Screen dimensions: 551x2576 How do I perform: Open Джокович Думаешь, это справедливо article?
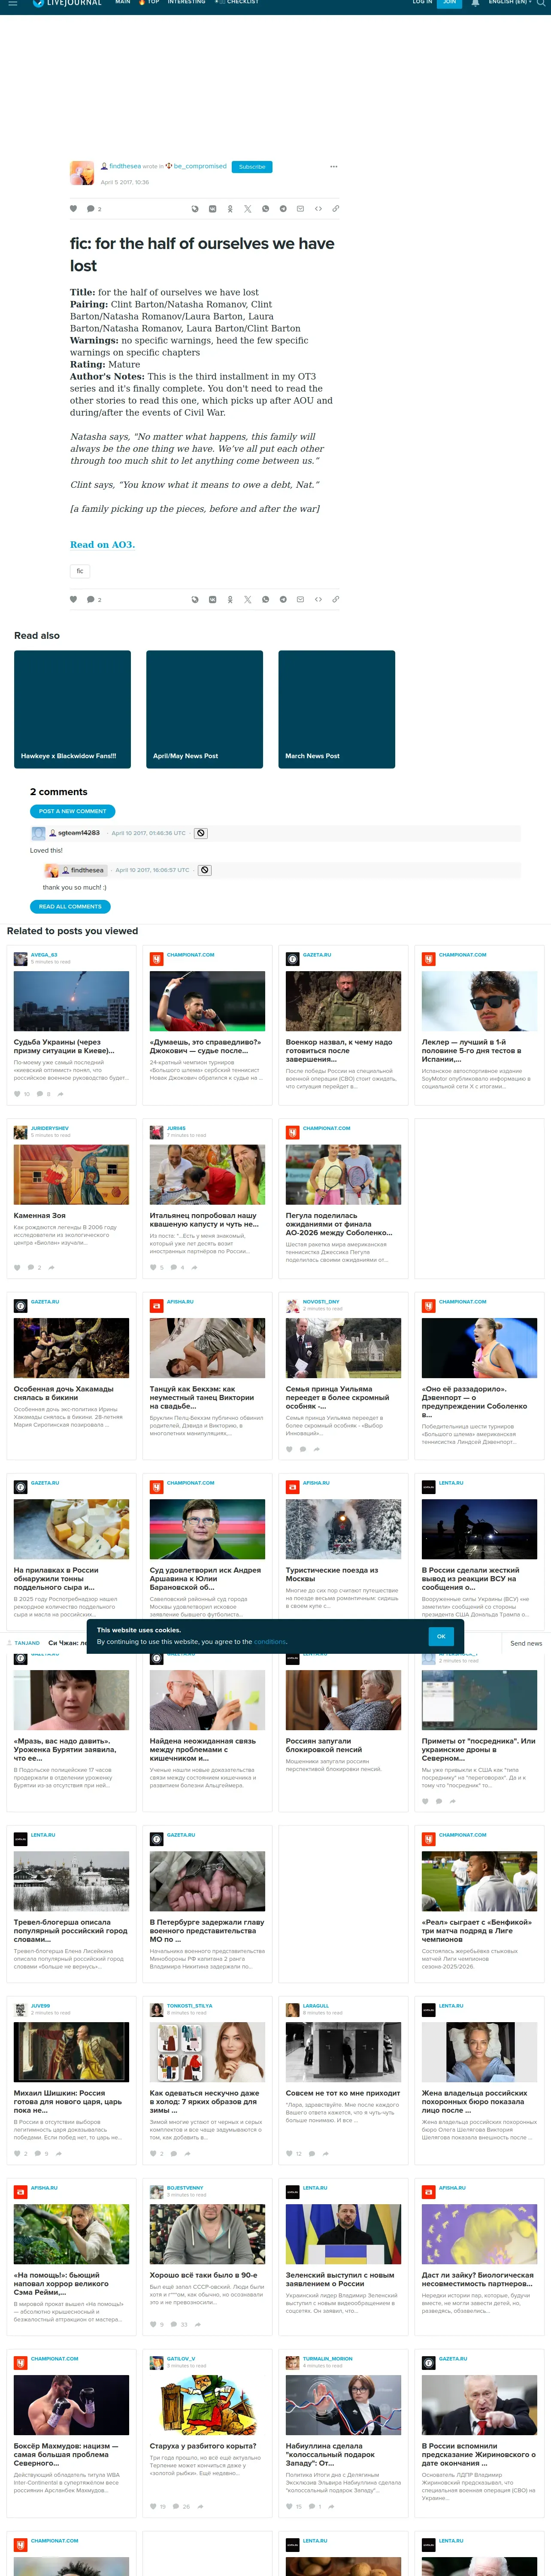coord(206,1046)
